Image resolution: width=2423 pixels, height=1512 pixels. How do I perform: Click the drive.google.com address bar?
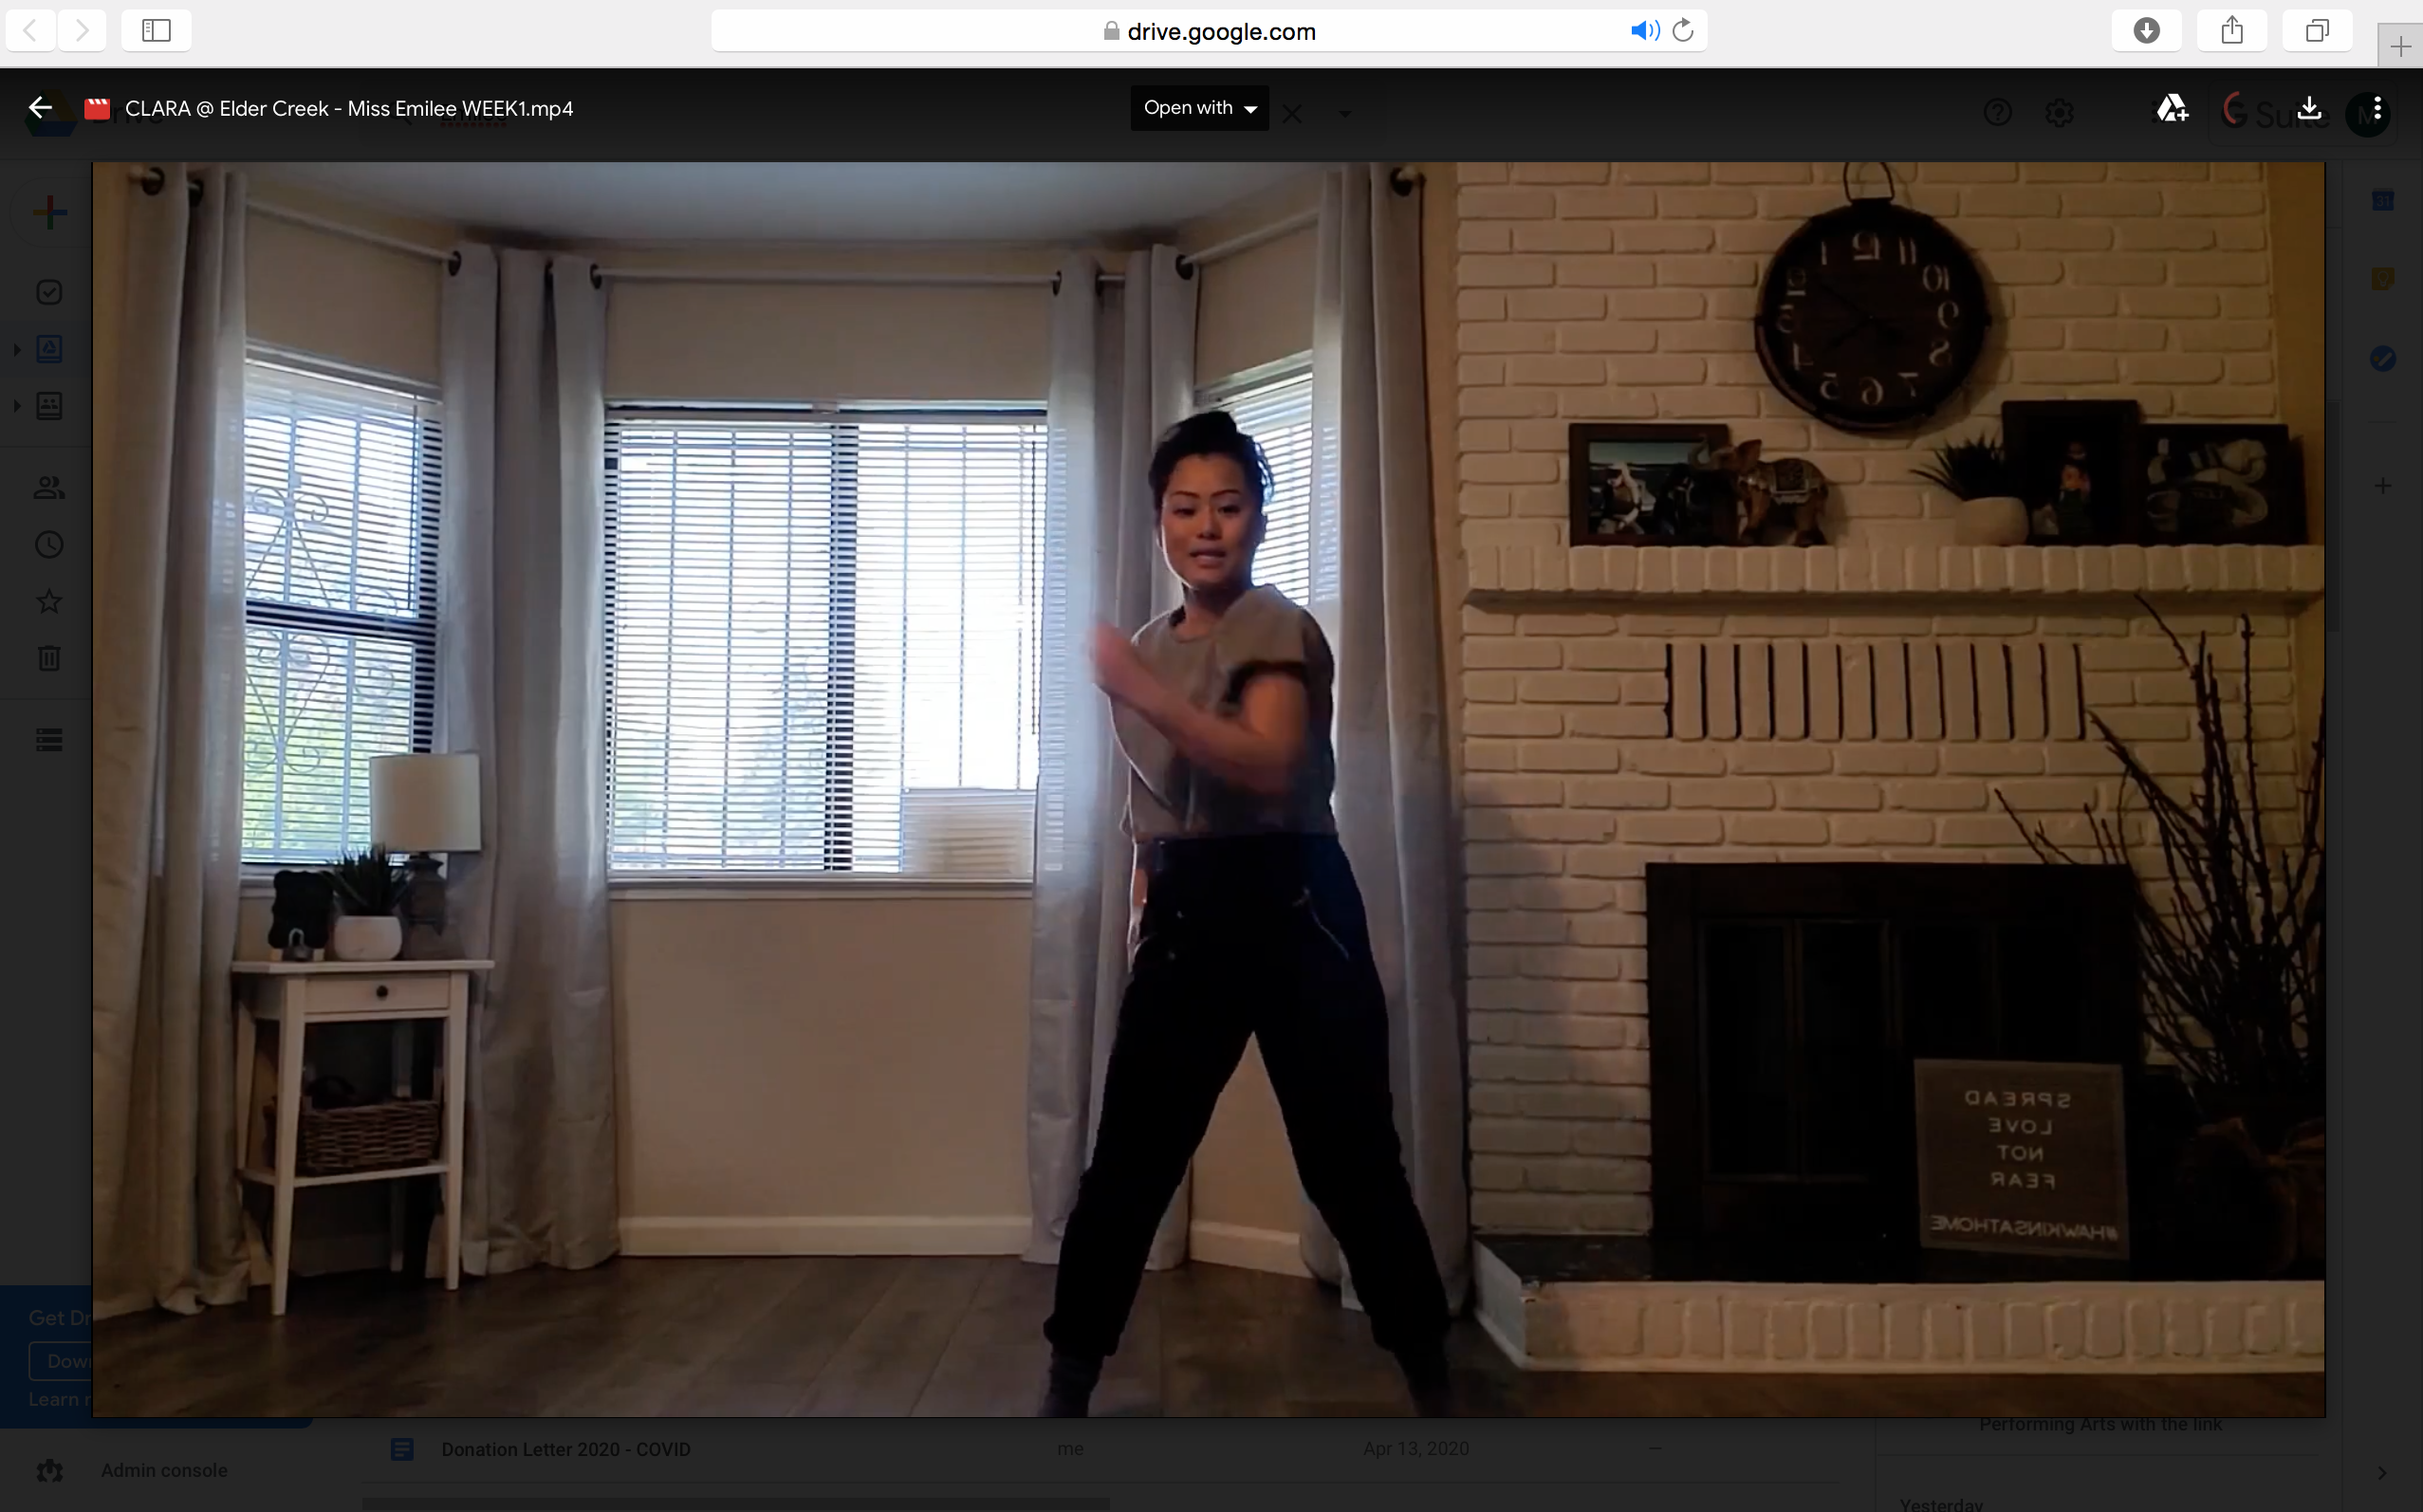click(x=1220, y=31)
